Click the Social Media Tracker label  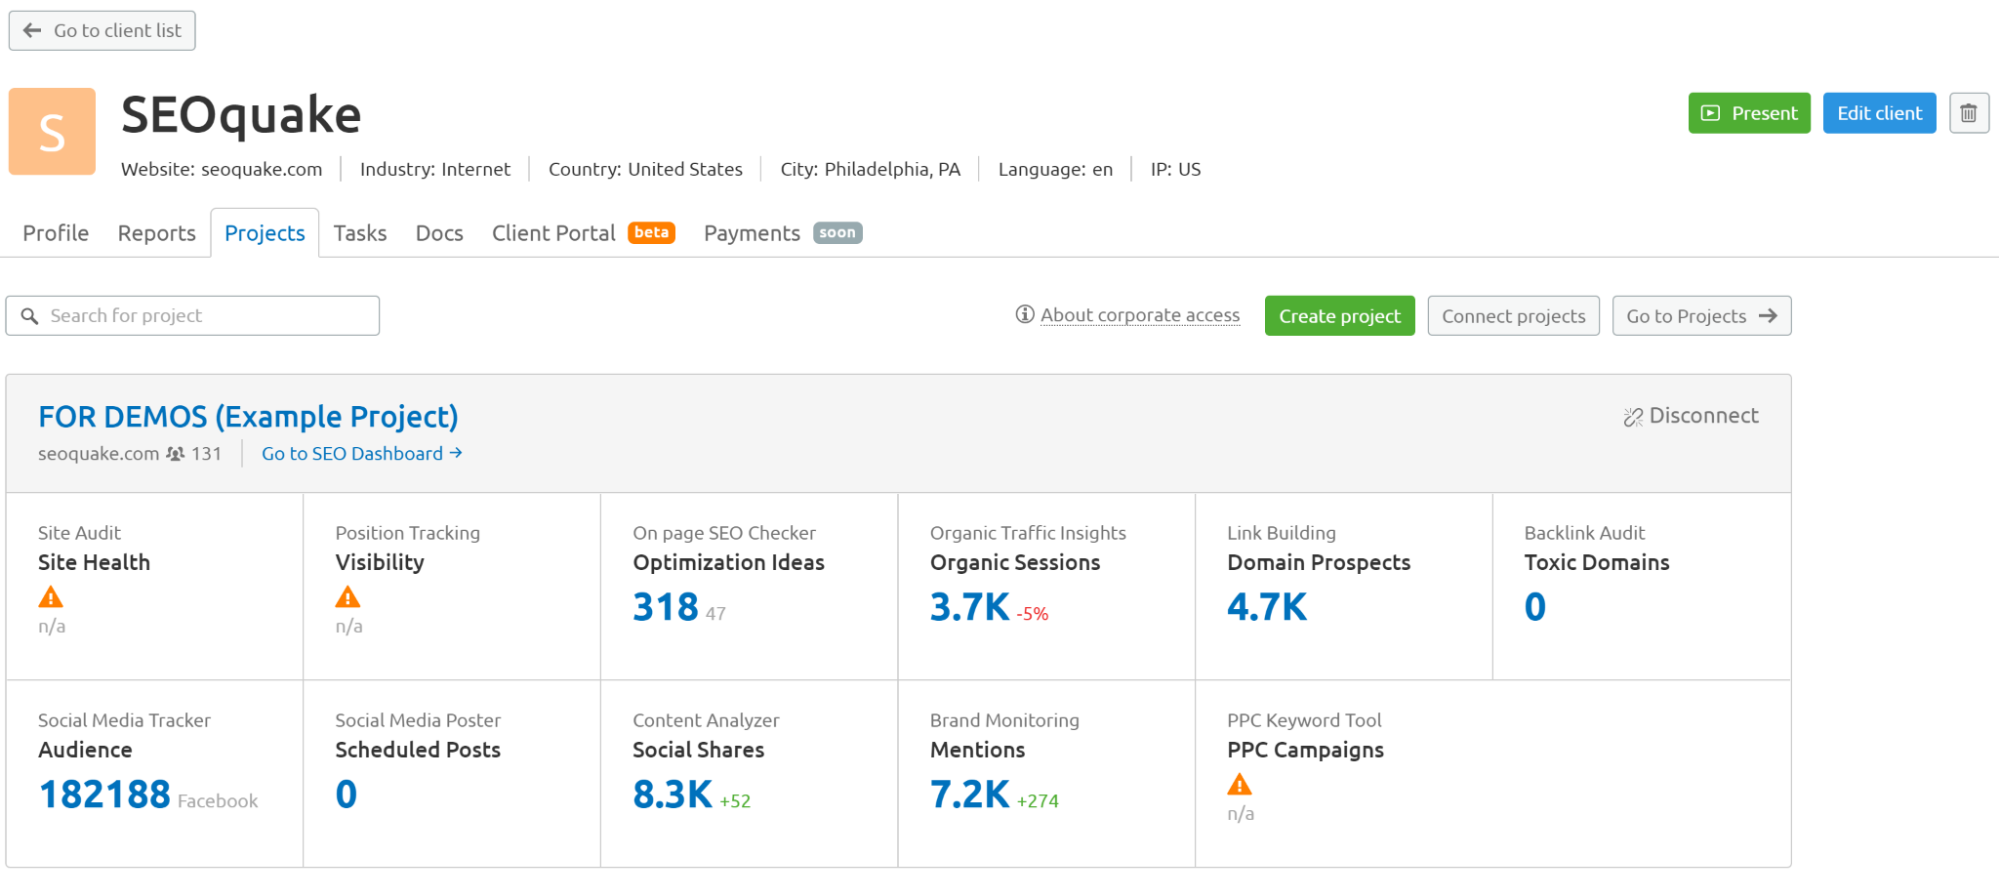[124, 720]
